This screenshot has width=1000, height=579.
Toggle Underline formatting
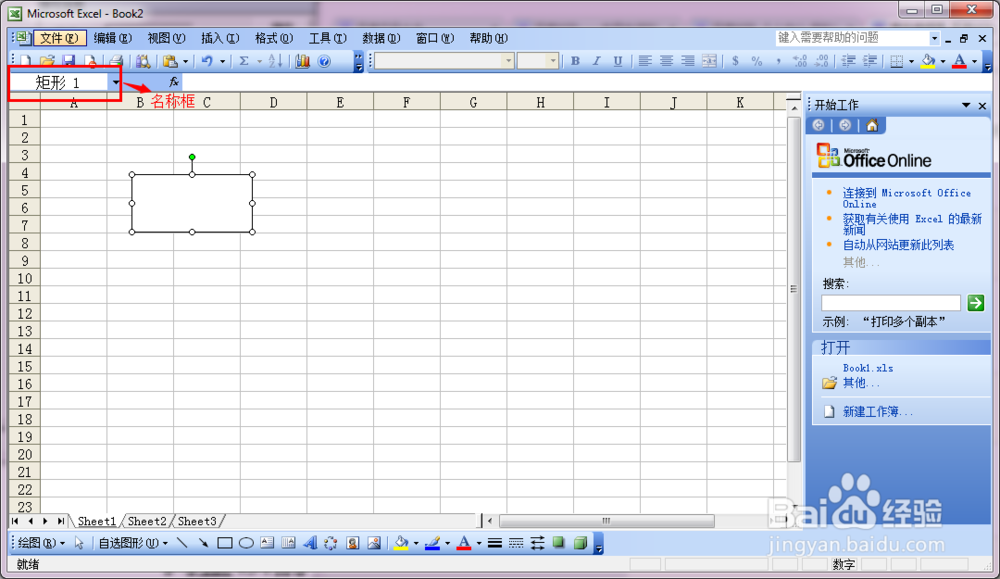(617, 61)
